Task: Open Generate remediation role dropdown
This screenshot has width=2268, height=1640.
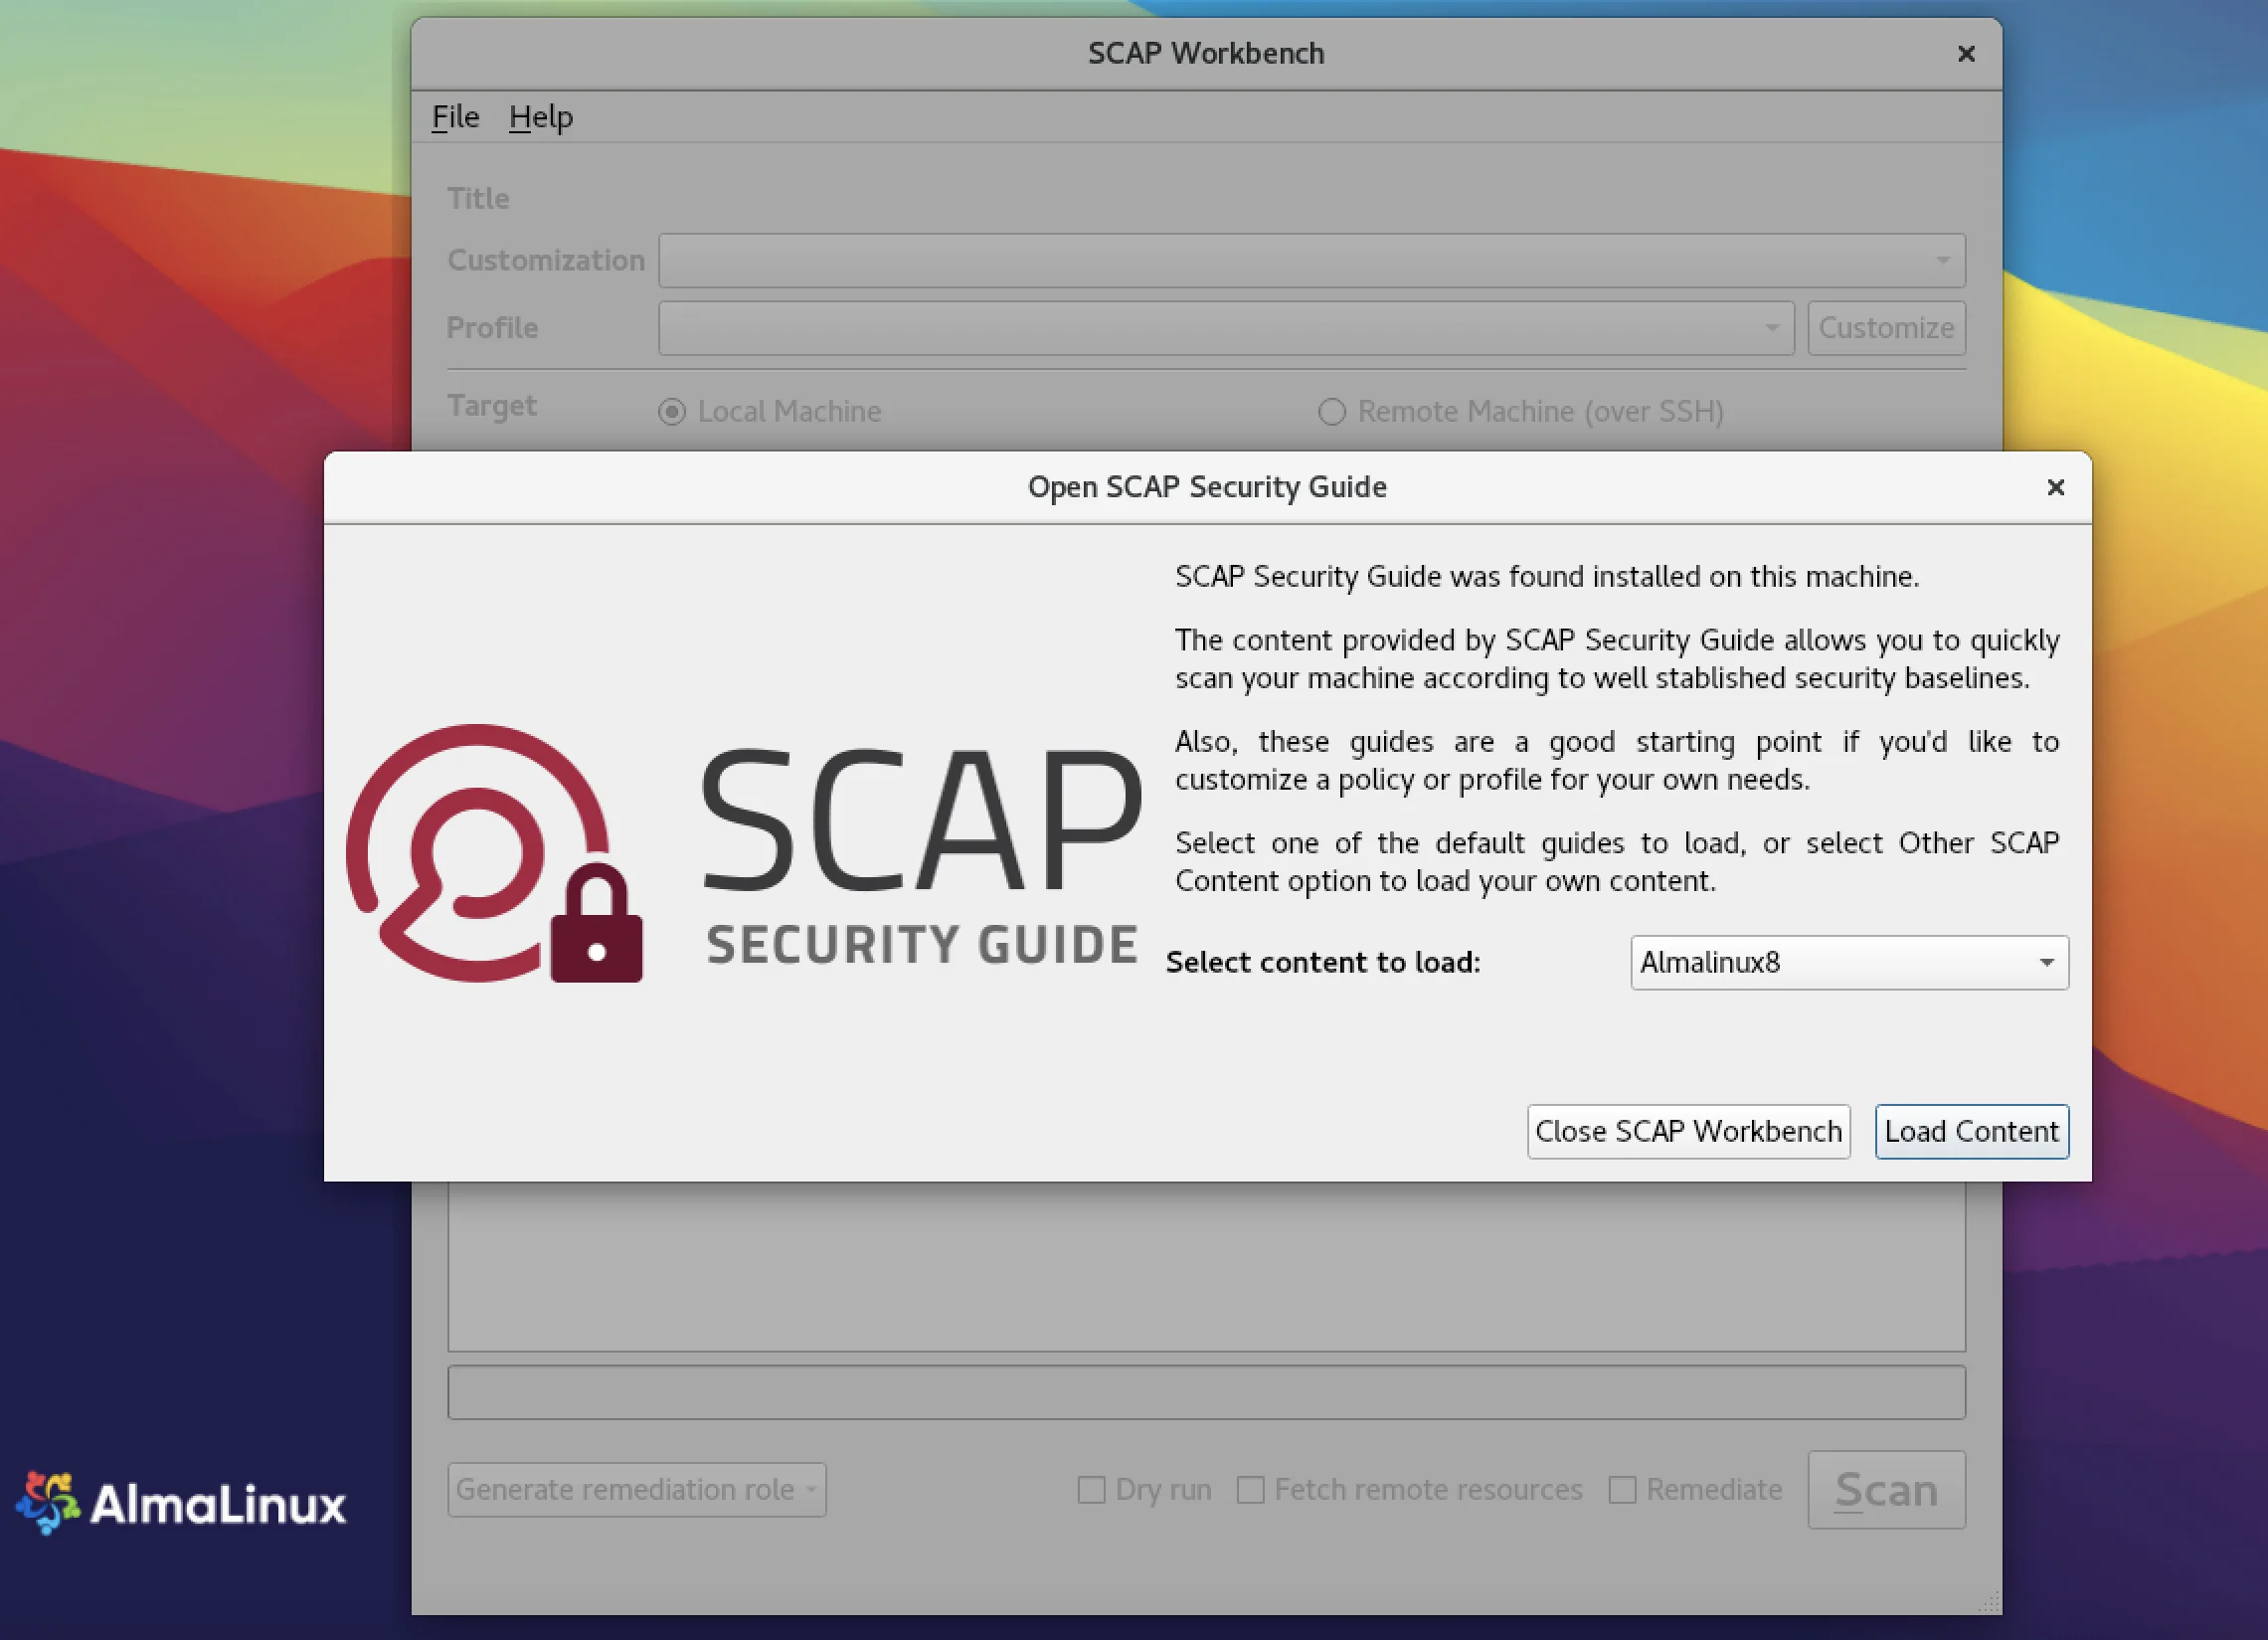Action: coord(636,1490)
